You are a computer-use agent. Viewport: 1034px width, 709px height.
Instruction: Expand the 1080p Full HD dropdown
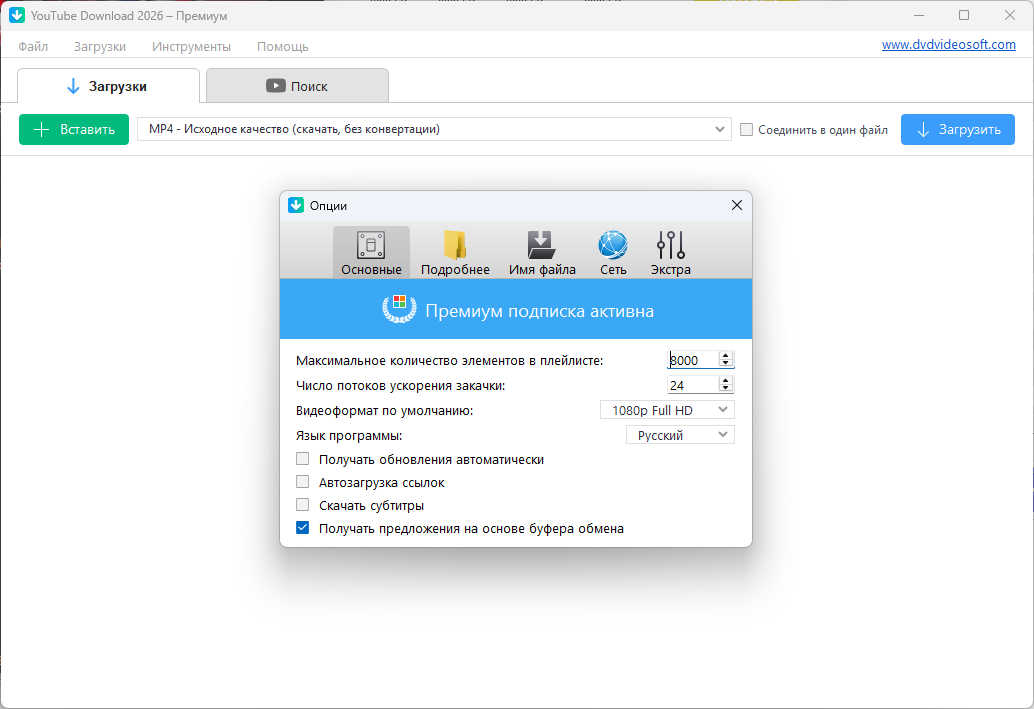[667, 410]
